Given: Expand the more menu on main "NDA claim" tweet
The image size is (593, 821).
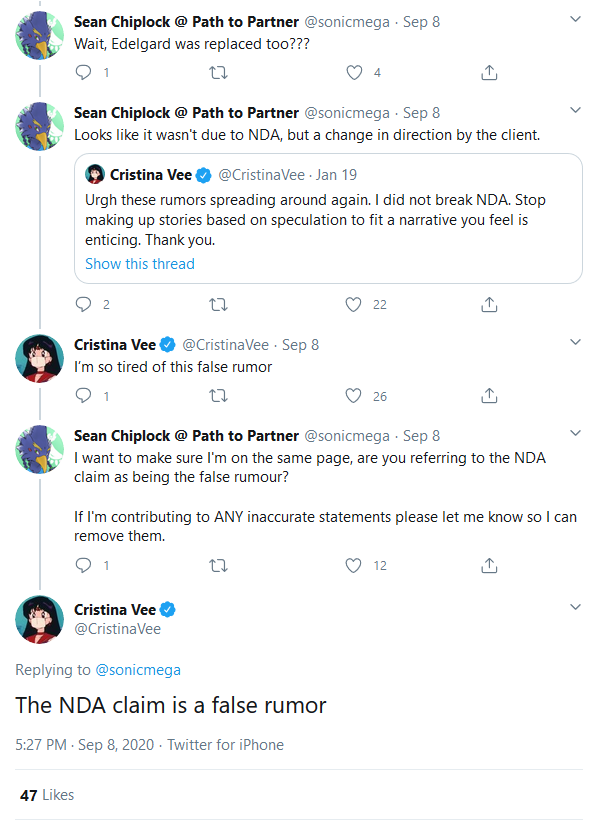Looking at the screenshot, I should click(x=575, y=607).
